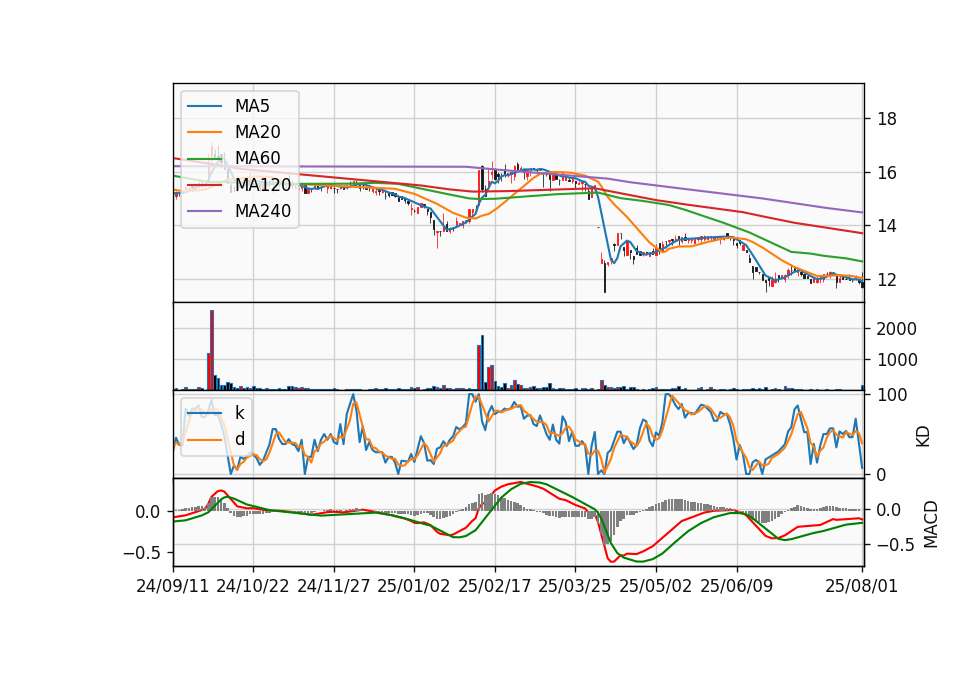The image size is (960, 690).
Task: Click the volume axis value 2000
Action: 896,329
